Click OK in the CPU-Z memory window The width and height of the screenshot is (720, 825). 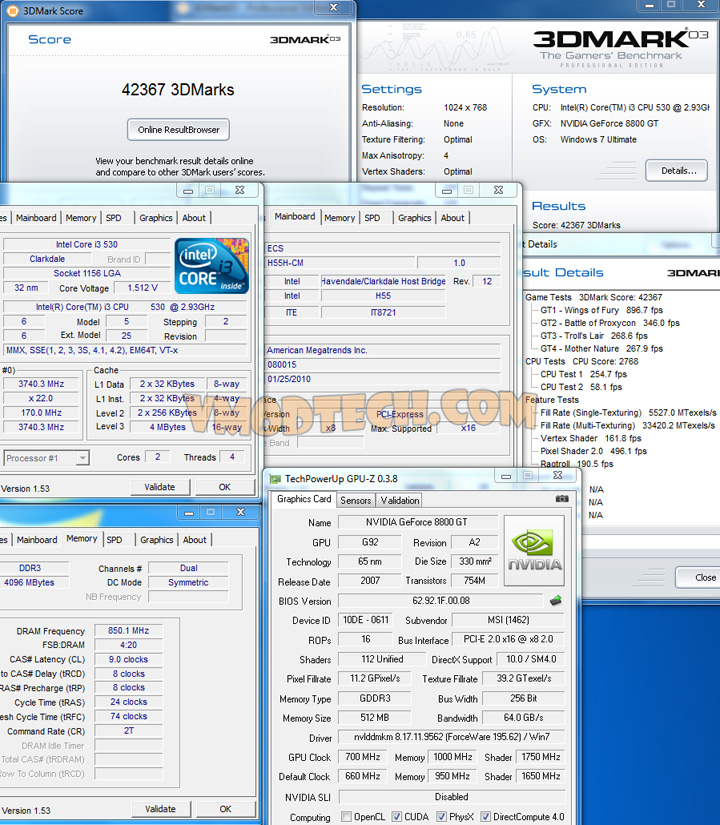point(226,809)
